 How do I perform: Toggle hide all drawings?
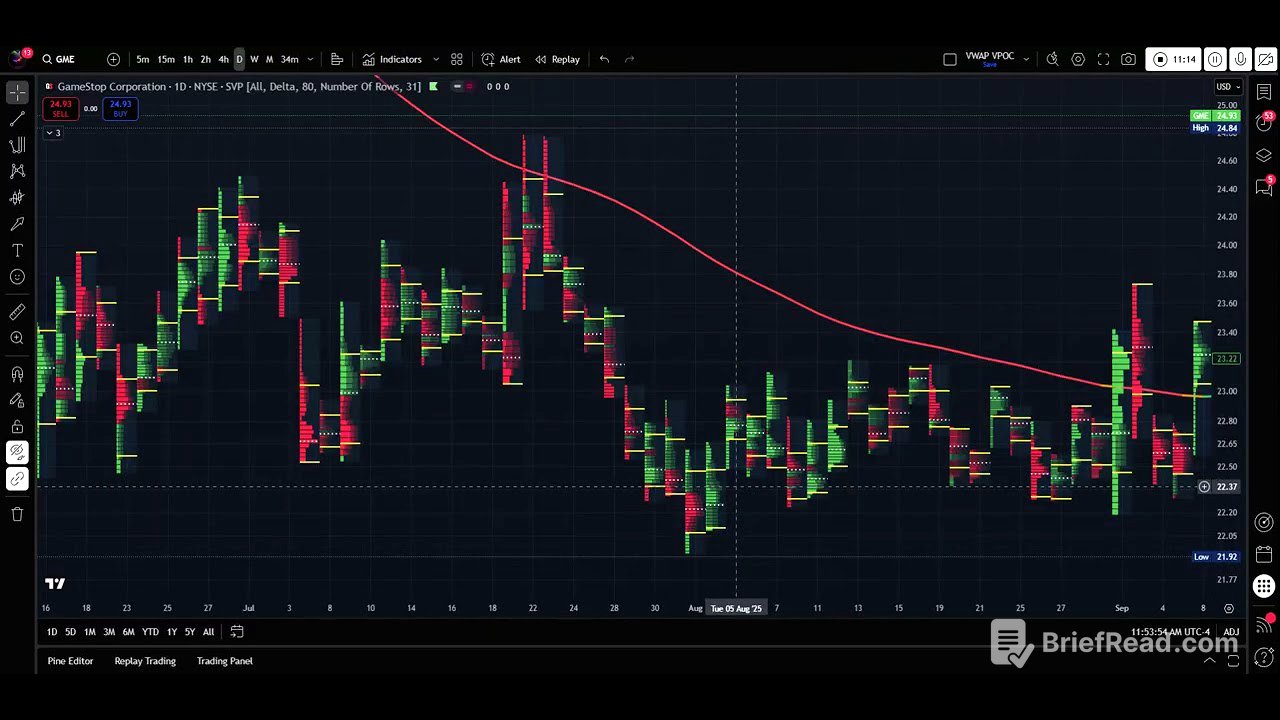pyautogui.click(x=17, y=452)
